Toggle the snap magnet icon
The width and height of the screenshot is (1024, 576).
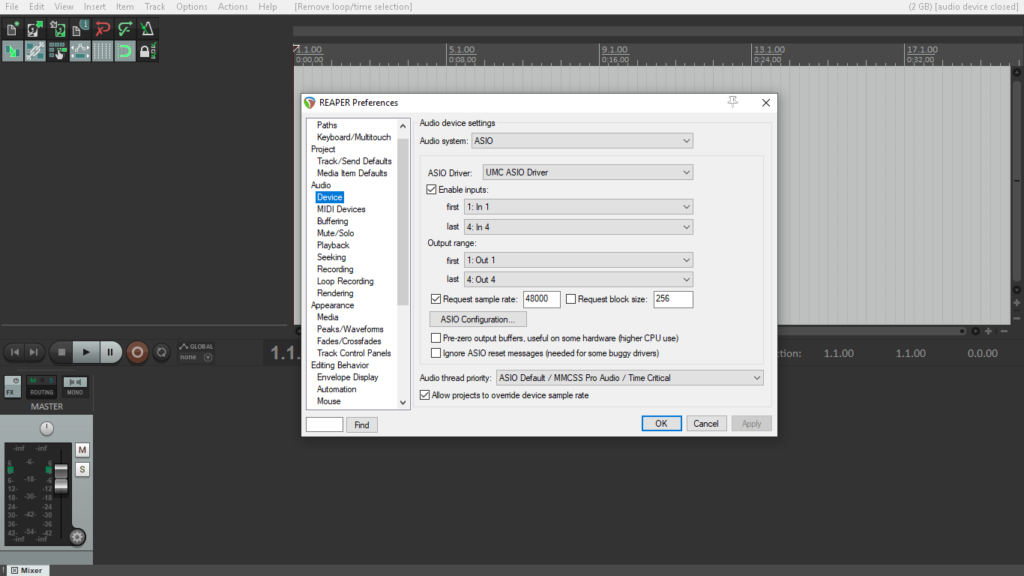pos(125,51)
